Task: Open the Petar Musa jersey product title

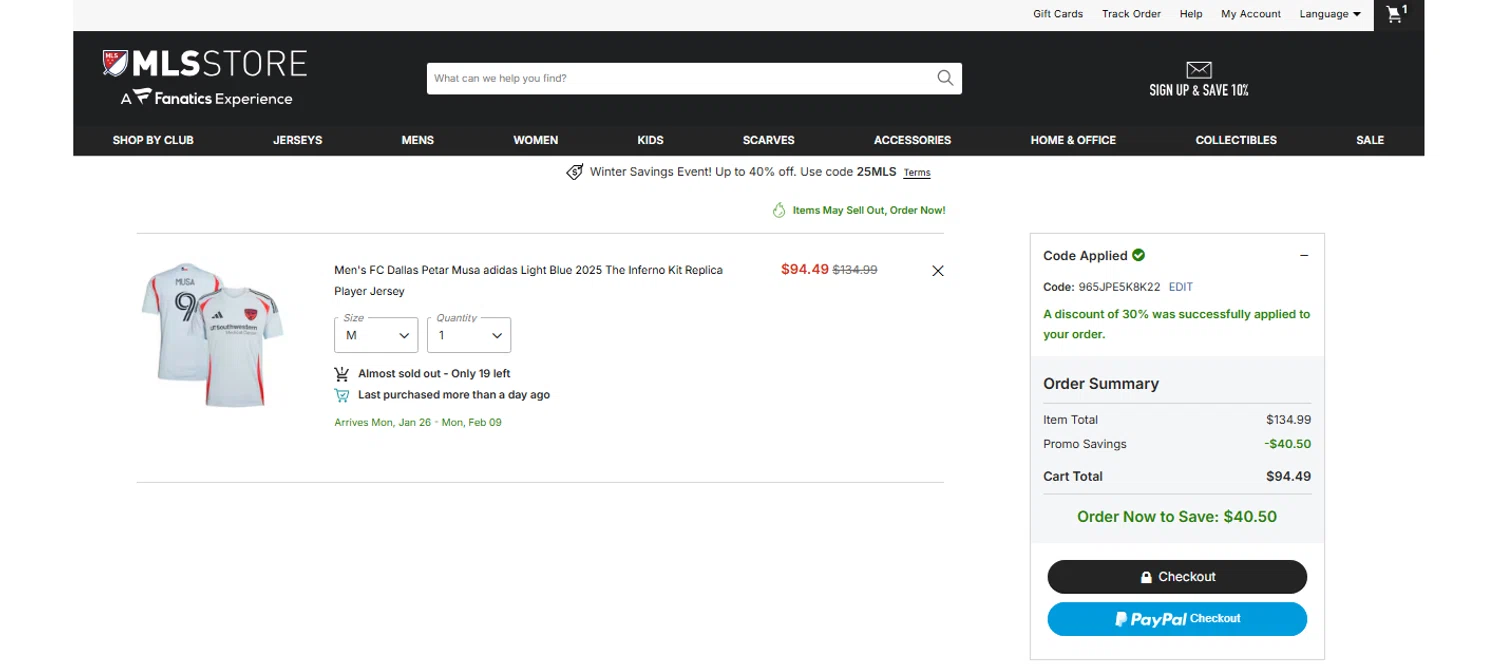Action: coord(528,281)
